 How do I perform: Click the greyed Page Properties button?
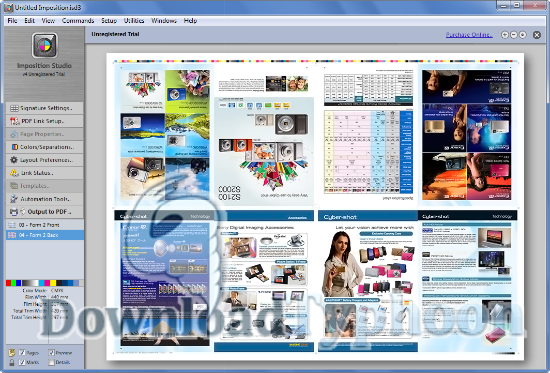[45, 134]
